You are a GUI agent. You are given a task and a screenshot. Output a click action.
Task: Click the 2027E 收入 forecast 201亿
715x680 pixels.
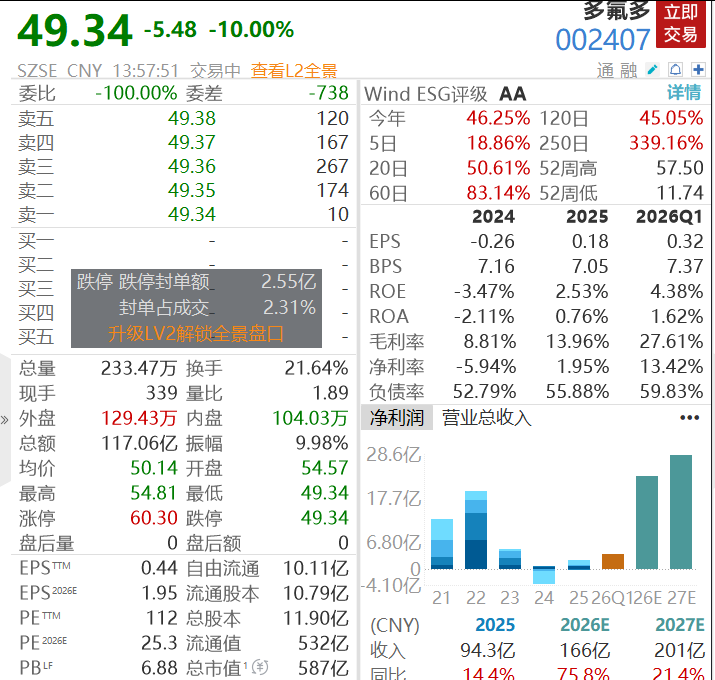[679, 650]
